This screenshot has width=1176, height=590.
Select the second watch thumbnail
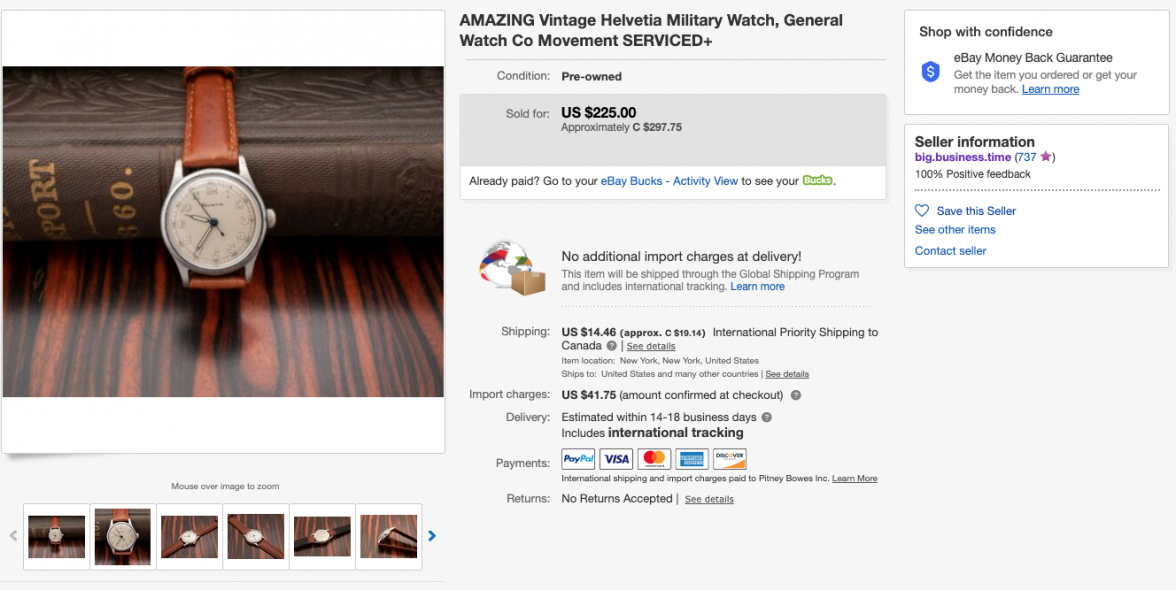tap(123, 537)
